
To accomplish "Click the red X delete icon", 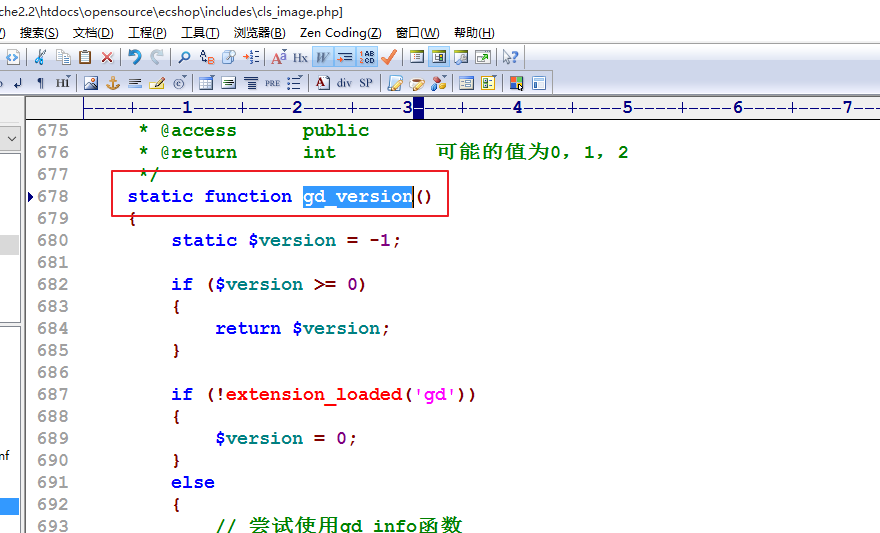I will (107, 58).
